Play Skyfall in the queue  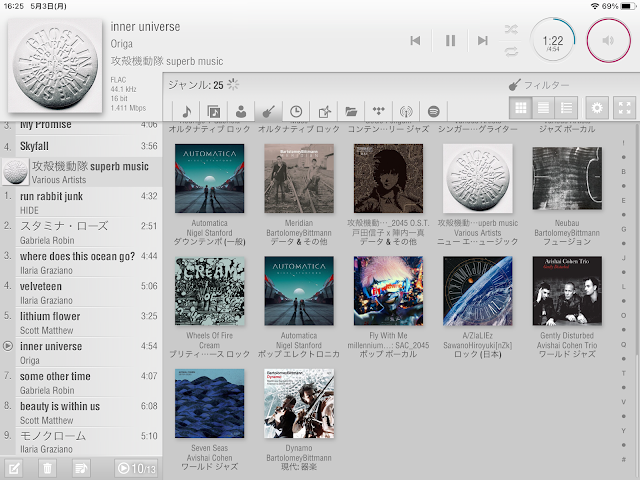tap(81, 146)
